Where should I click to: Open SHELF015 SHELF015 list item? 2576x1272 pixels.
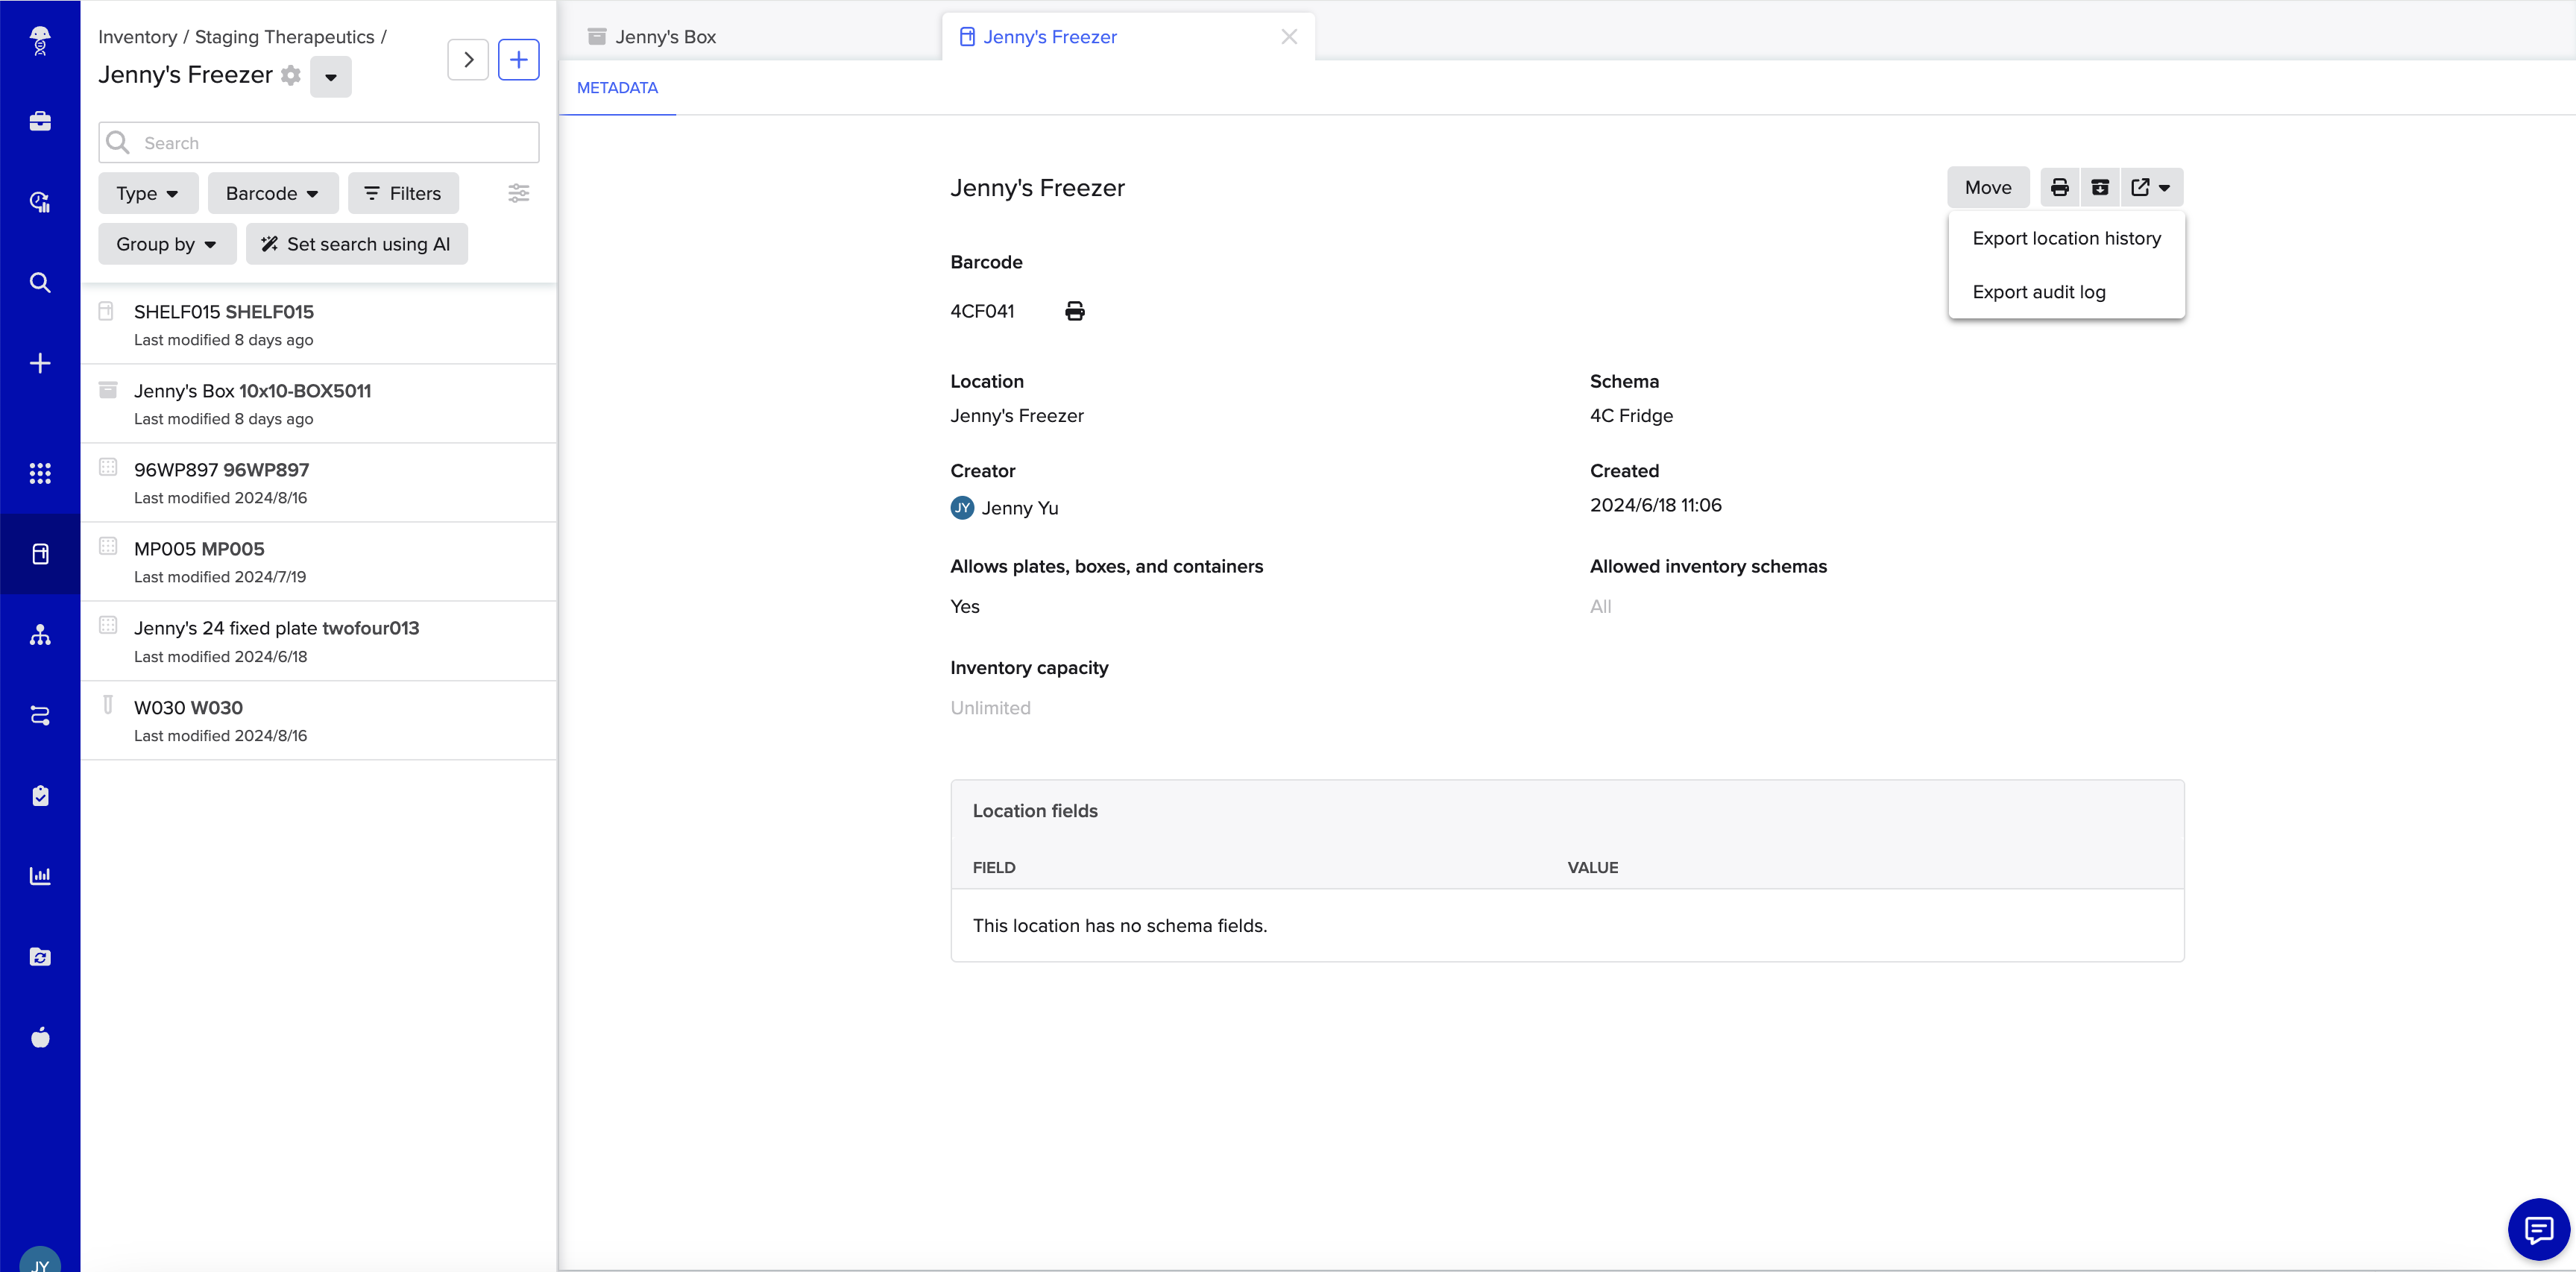click(318, 325)
